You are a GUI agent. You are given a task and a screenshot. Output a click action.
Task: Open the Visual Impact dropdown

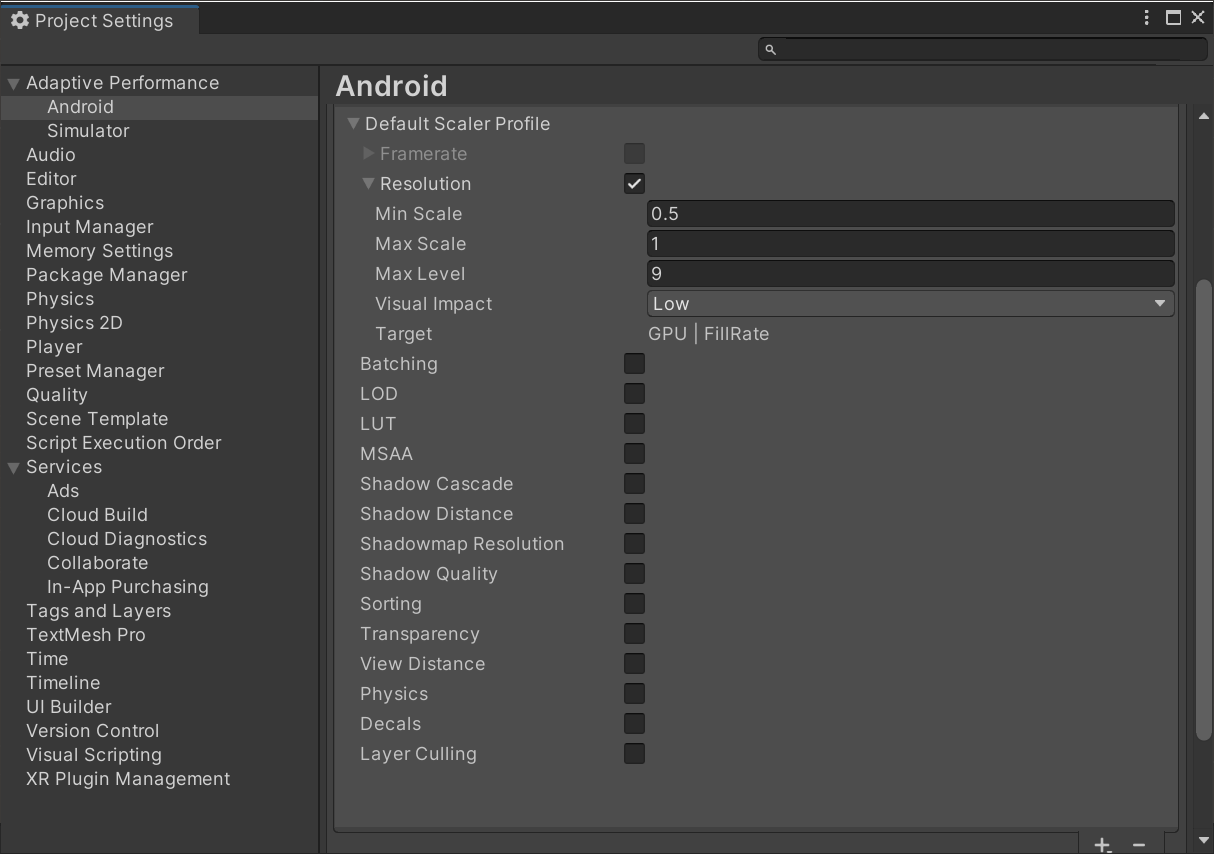(910, 304)
